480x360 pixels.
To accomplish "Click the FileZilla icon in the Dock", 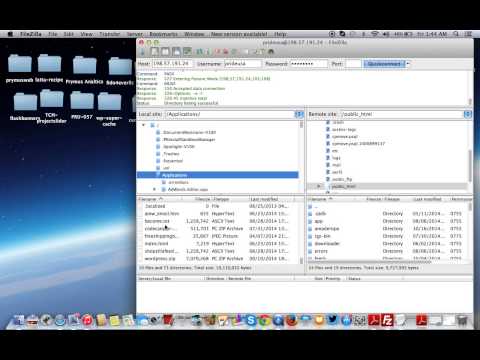I will coord(387,321).
